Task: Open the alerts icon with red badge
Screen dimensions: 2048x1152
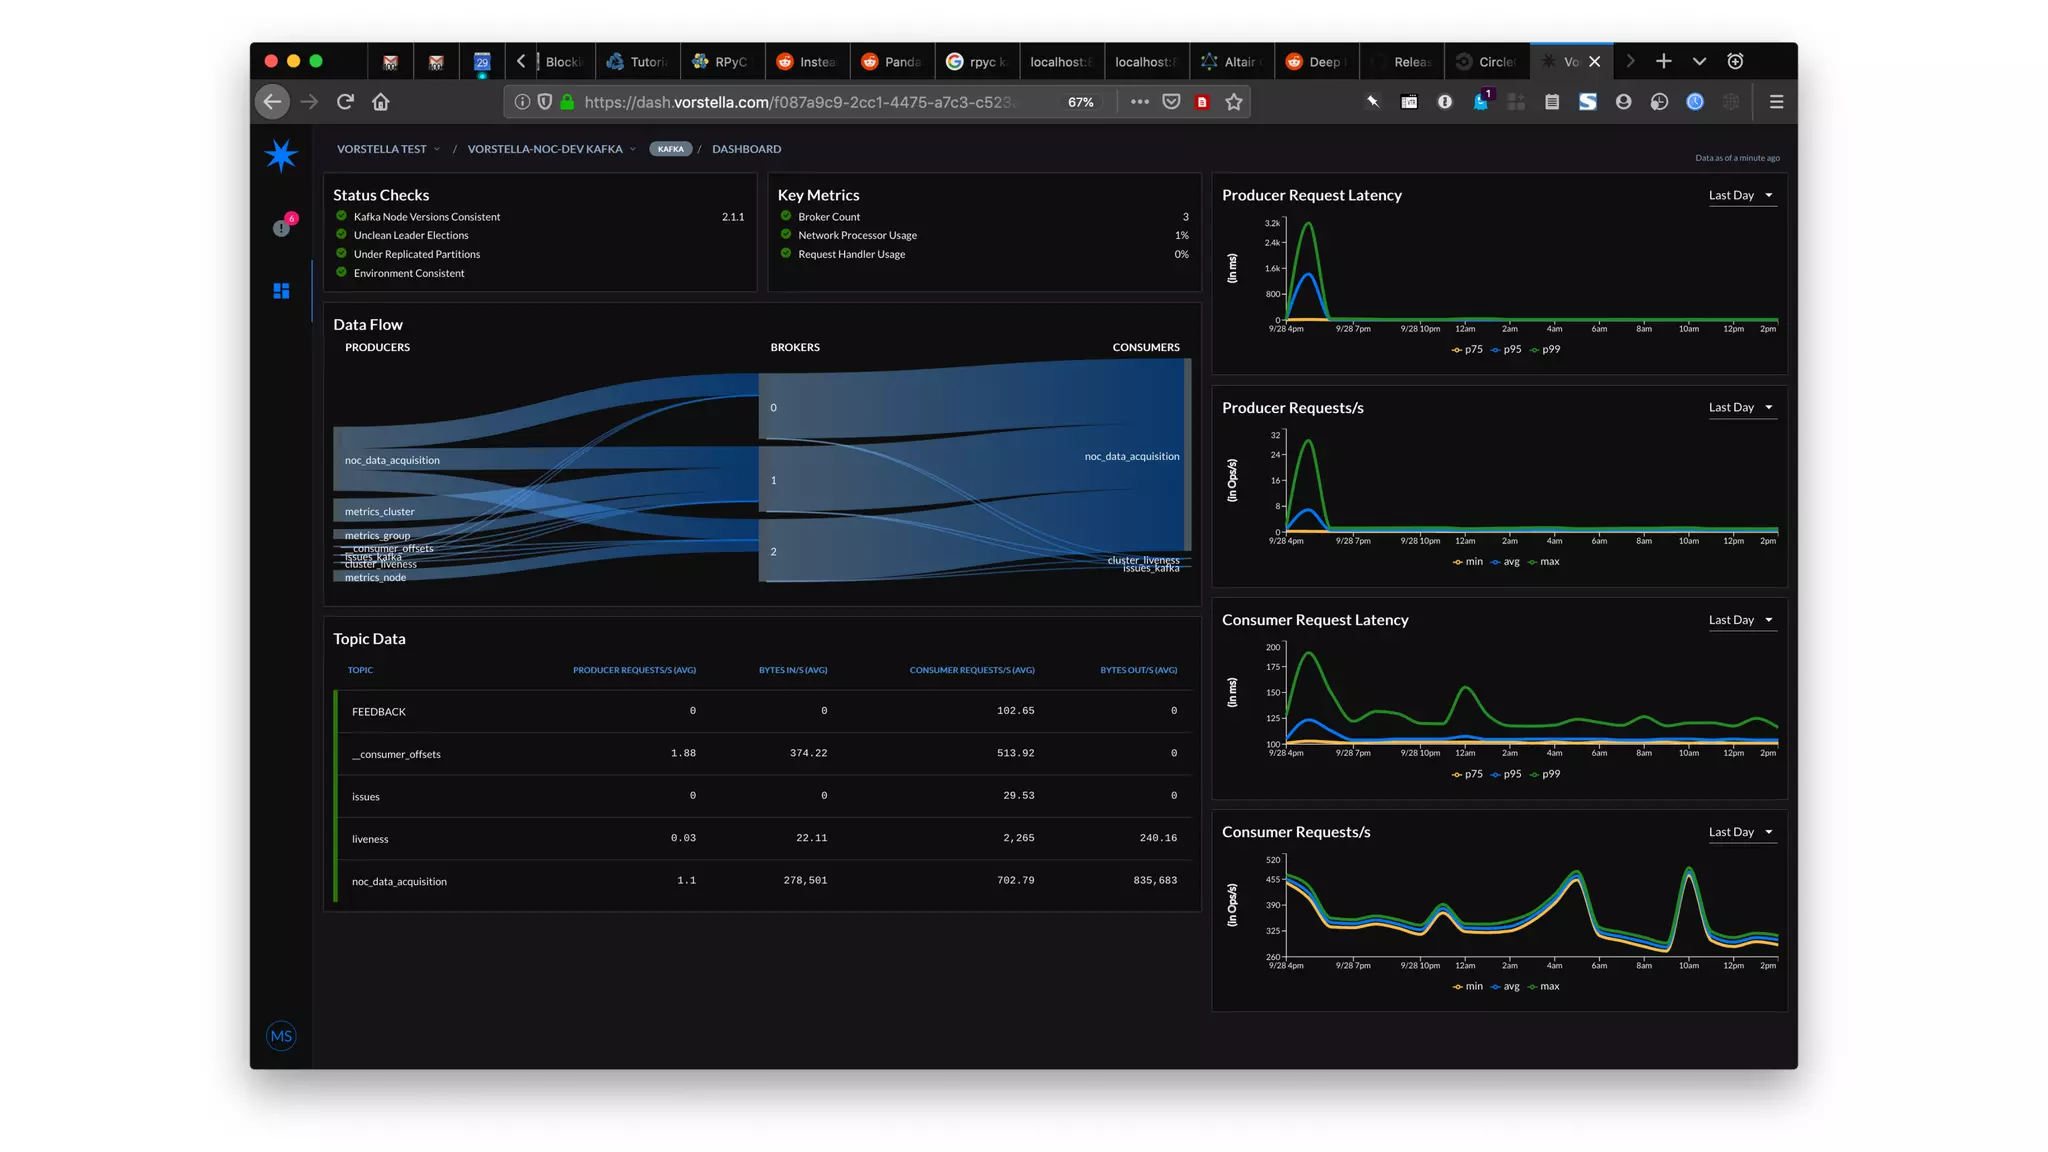Action: pyautogui.click(x=283, y=227)
